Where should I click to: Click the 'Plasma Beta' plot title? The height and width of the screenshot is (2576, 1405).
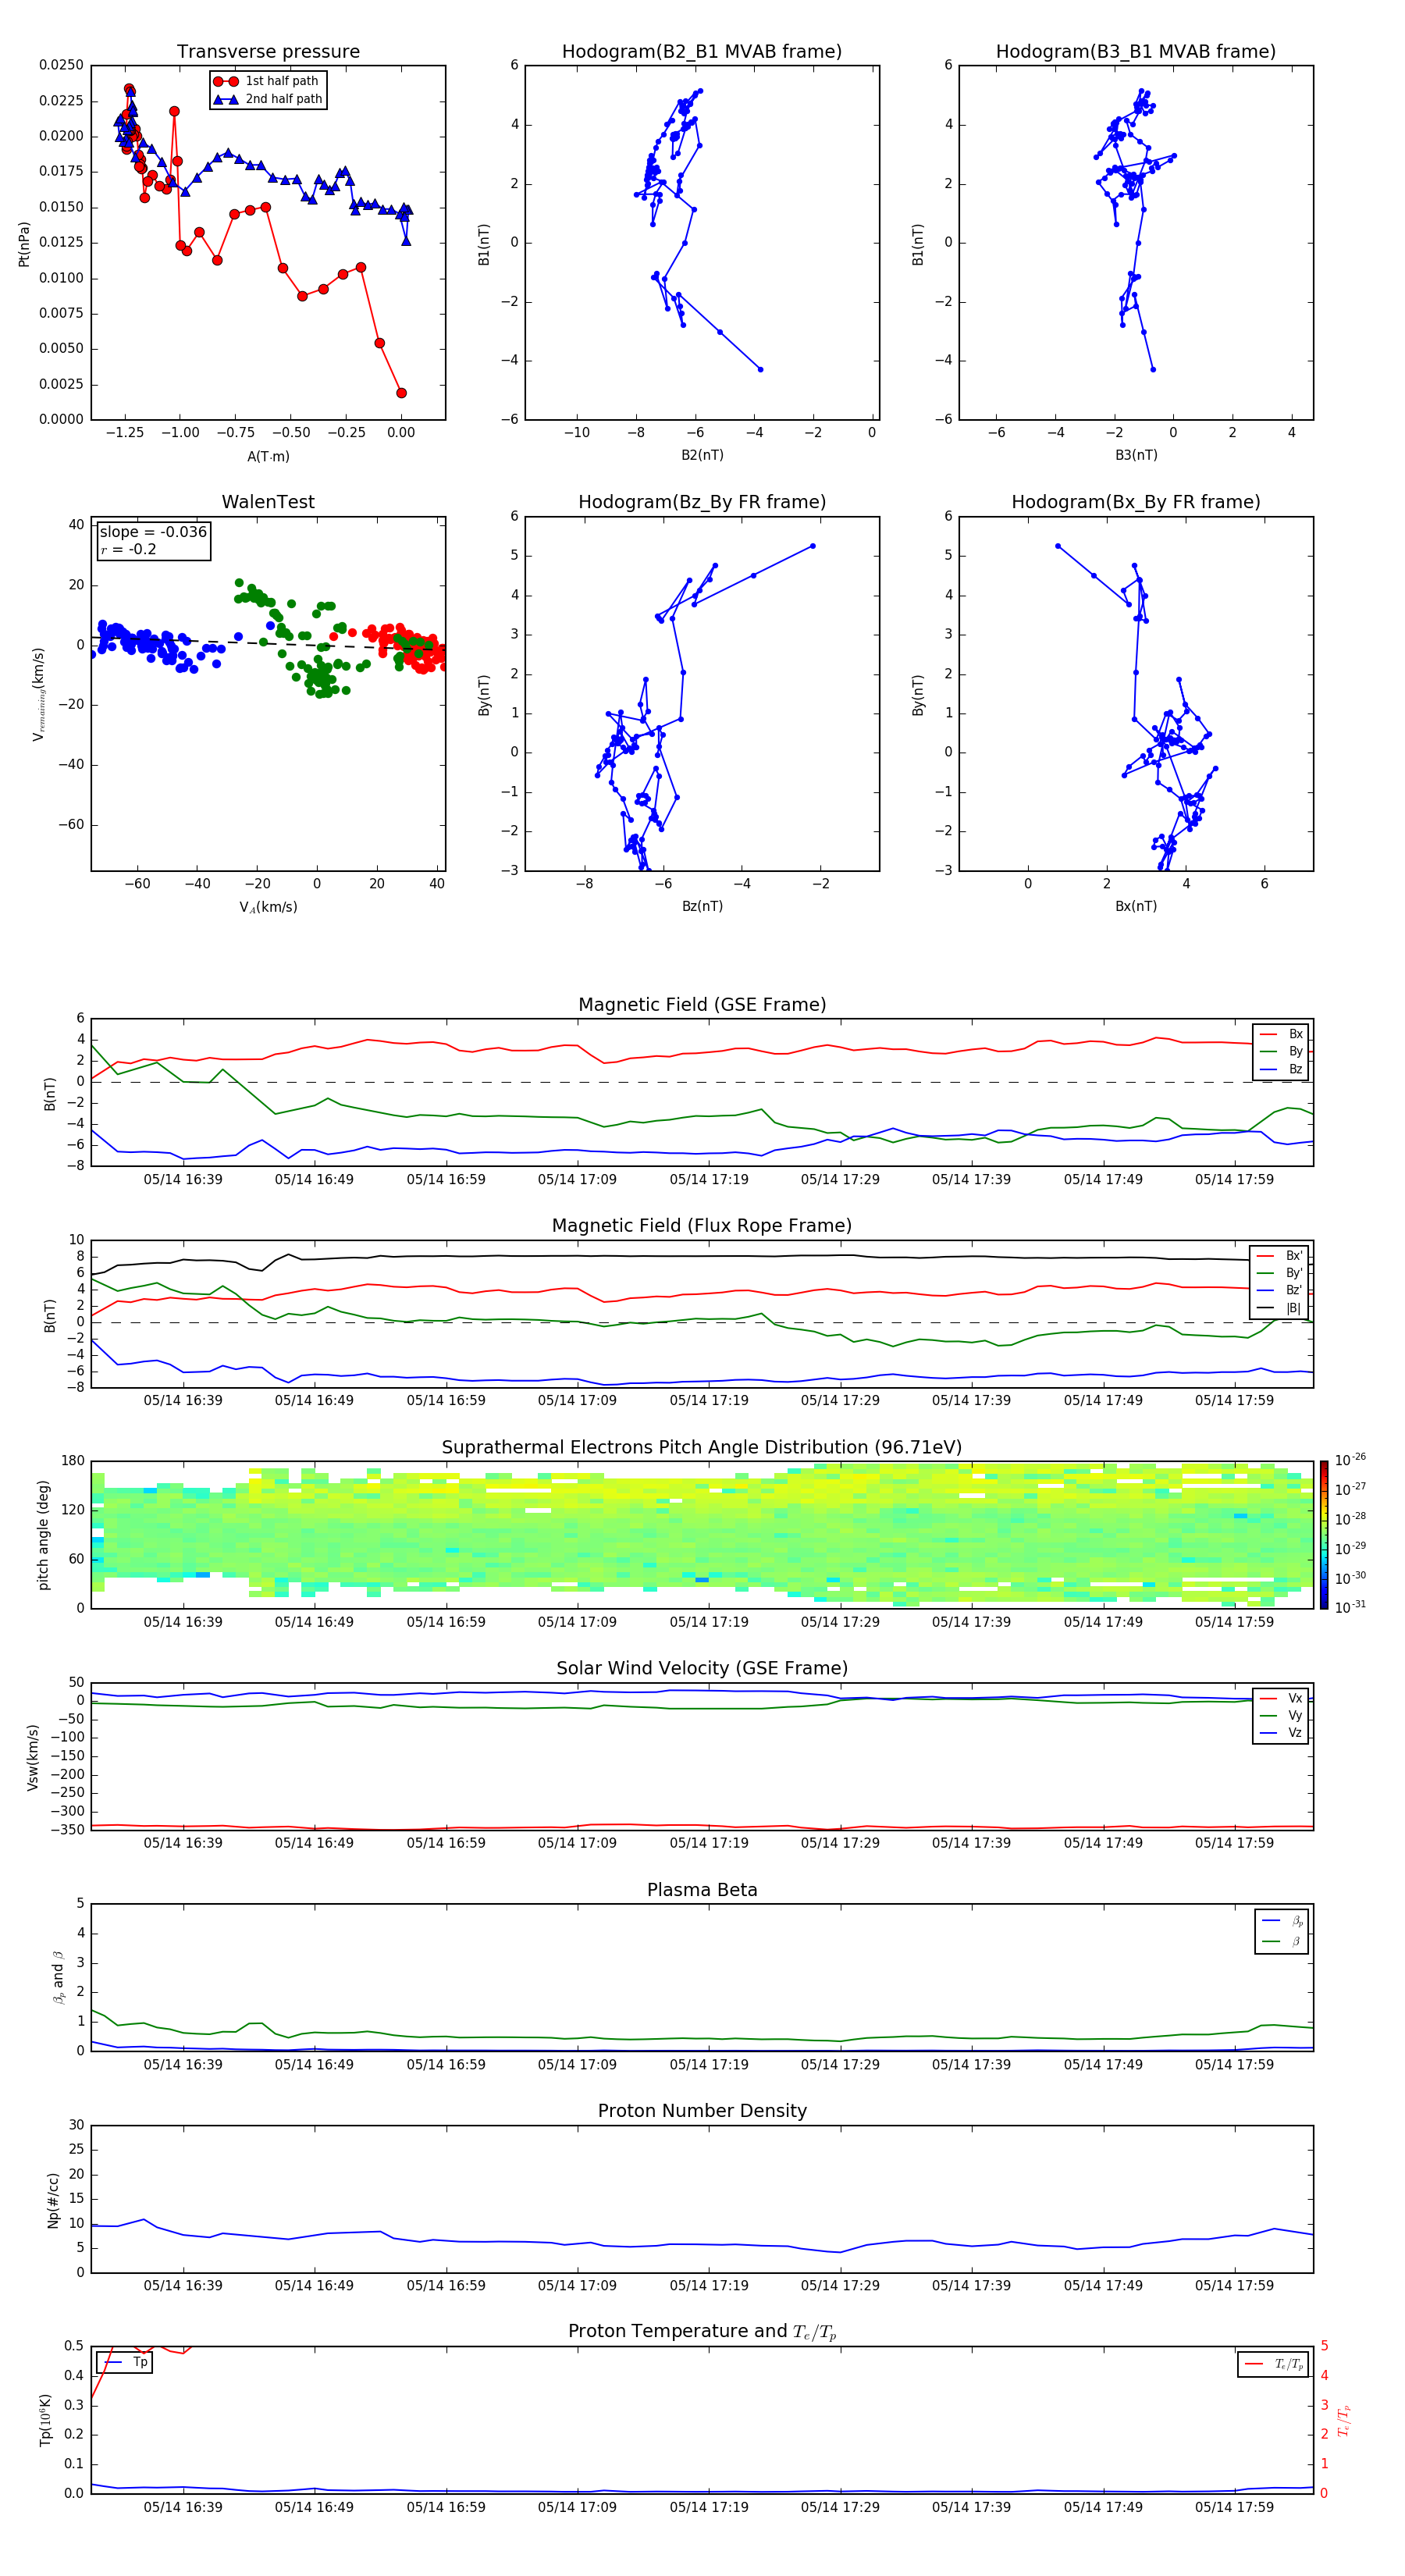pyautogui.click(x=702, y=1890)
